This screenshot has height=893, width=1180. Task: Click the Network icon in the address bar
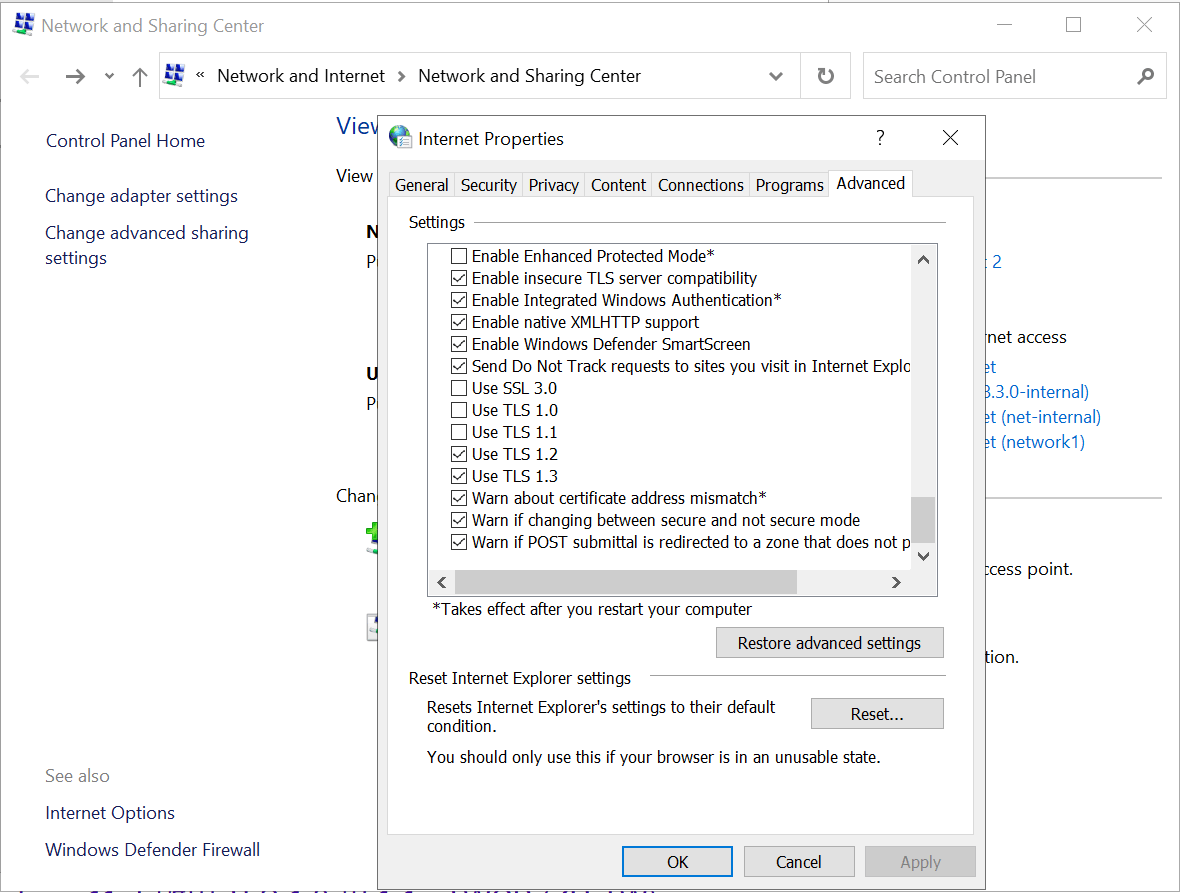pos(175,75)
